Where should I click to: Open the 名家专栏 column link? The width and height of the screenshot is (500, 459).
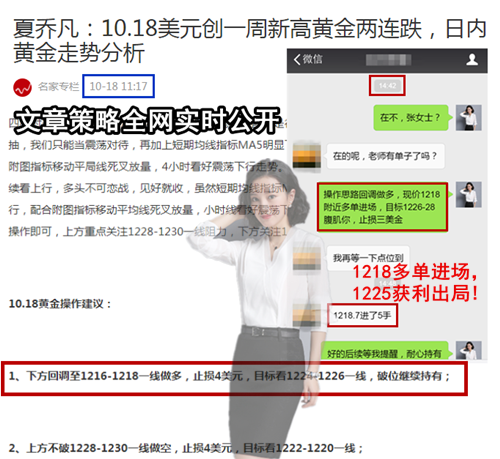[x=58, y=87]
